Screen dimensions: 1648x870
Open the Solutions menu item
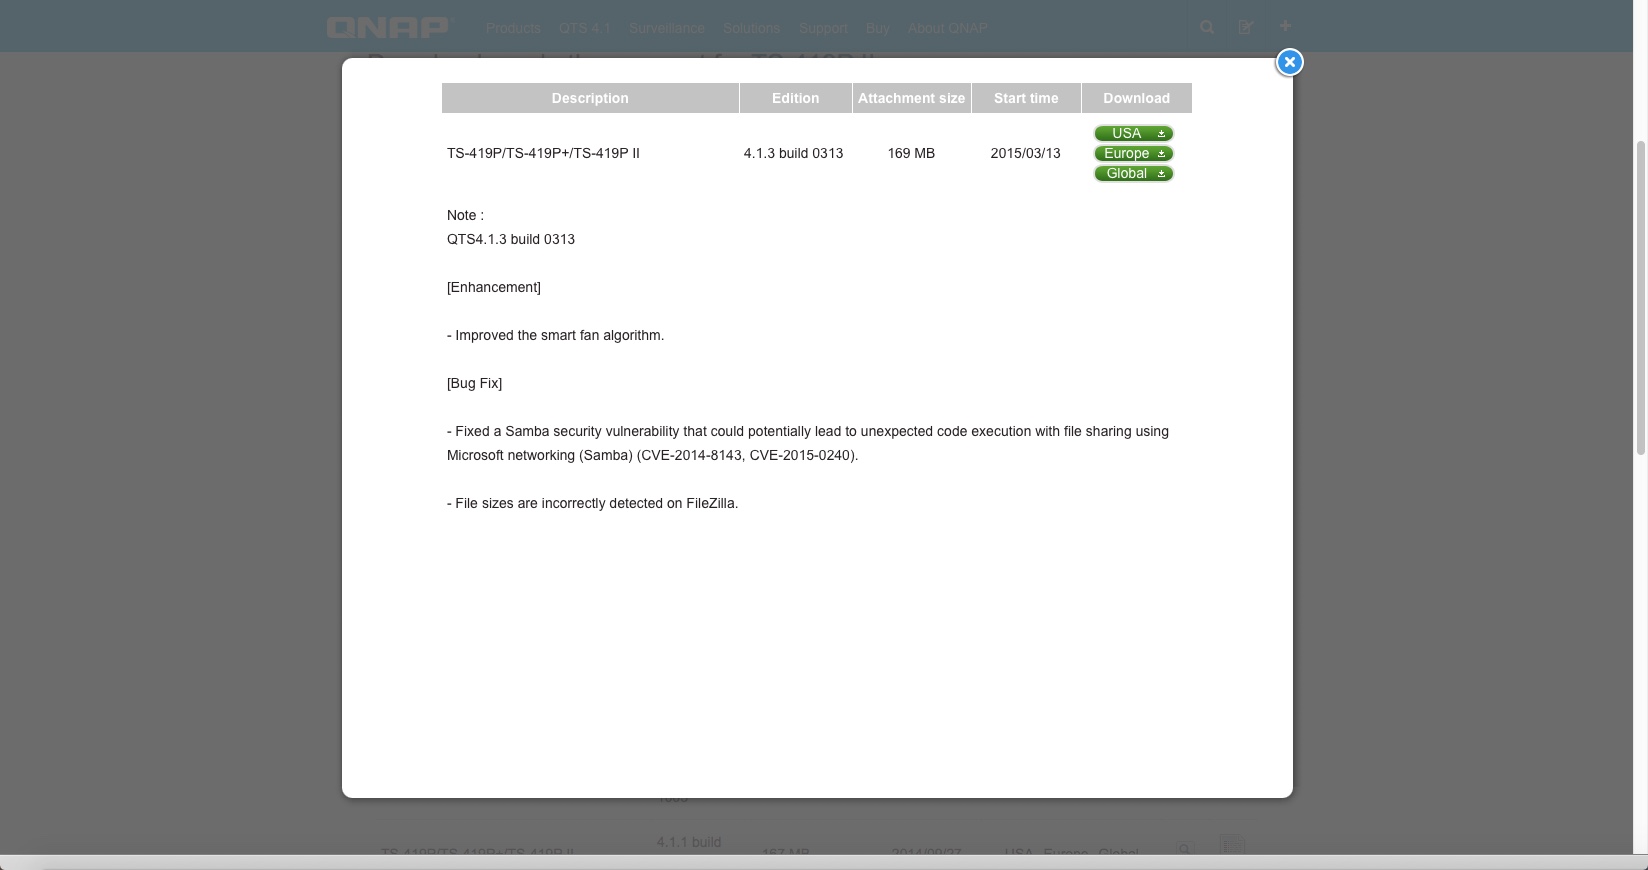click(x=752, y=28)
